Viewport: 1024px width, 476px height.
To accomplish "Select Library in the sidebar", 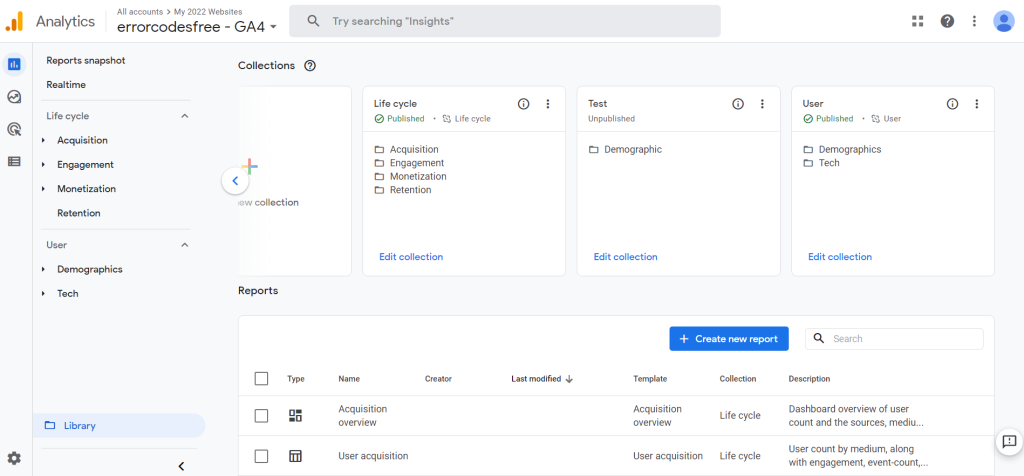I will pyautogui.click(x=80, y=426).
